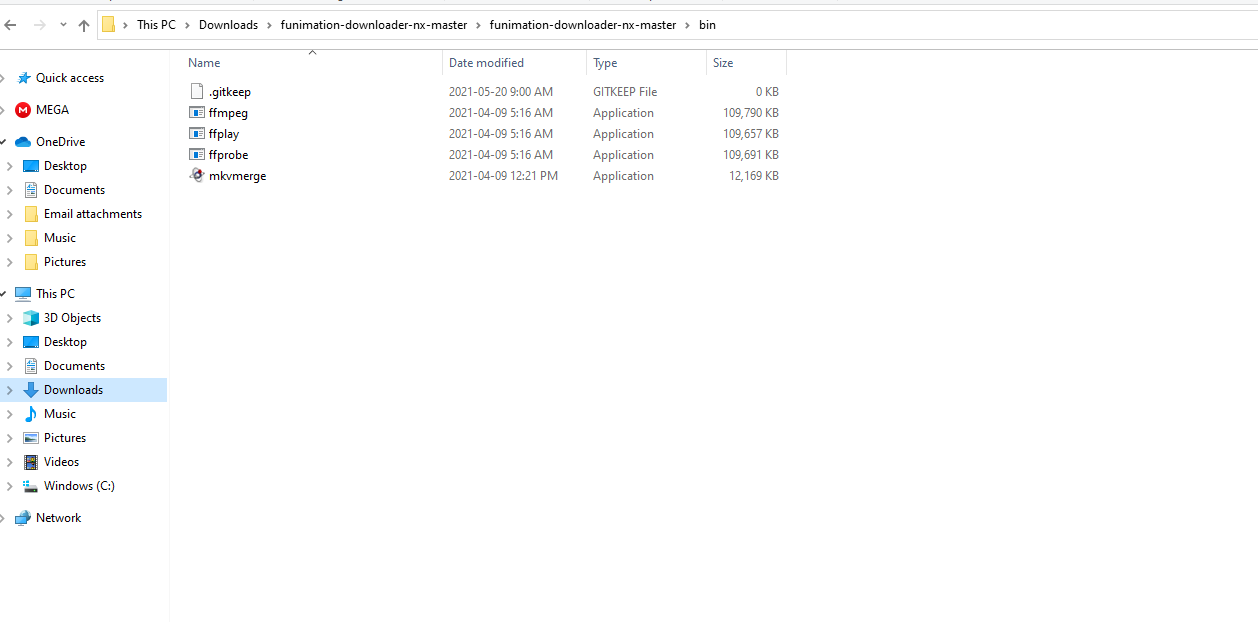This screenshot has width=1258, height=622.
Task: Select the ffplay file row
Action: (x=485, y=134)
